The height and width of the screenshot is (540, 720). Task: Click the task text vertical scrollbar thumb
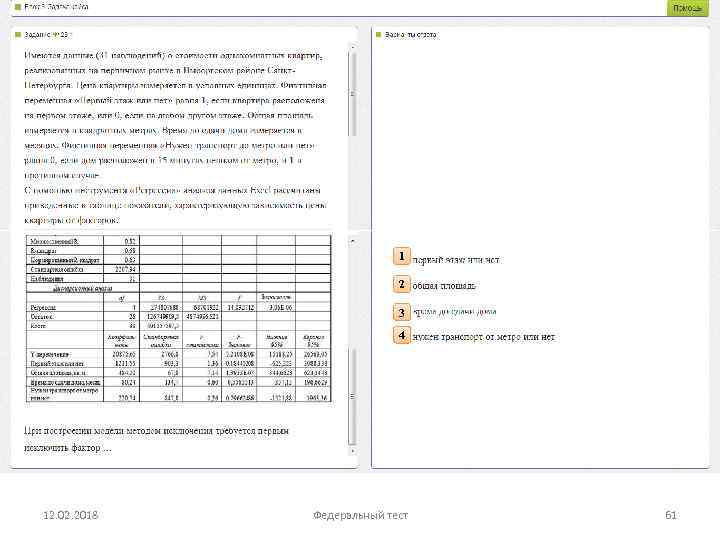[353, 94]
